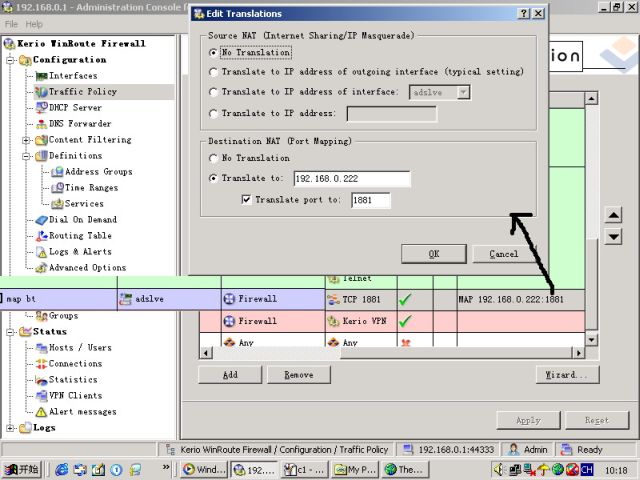Collapse the Definitions tree node
This screenshot has height=480, width=640.
click(x=27, y=156)
